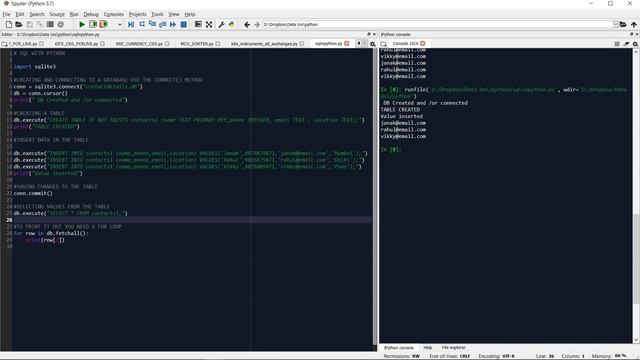640x360 pixels.
Task: Open the Edit menu
Action: (20, 14)
